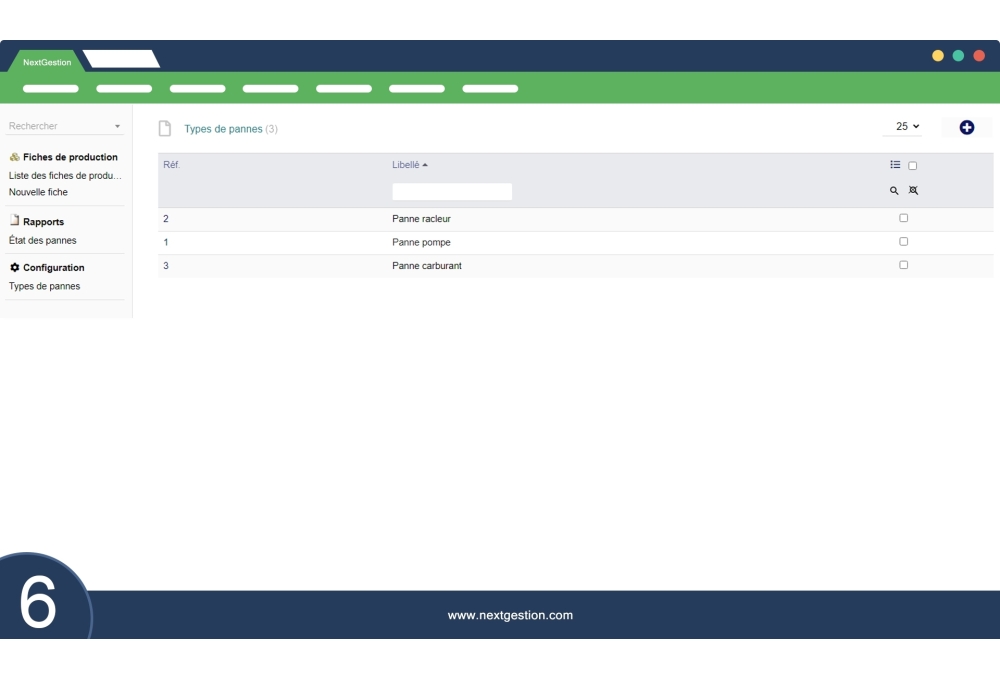Check the box for Panne racleur

point(904,218)
